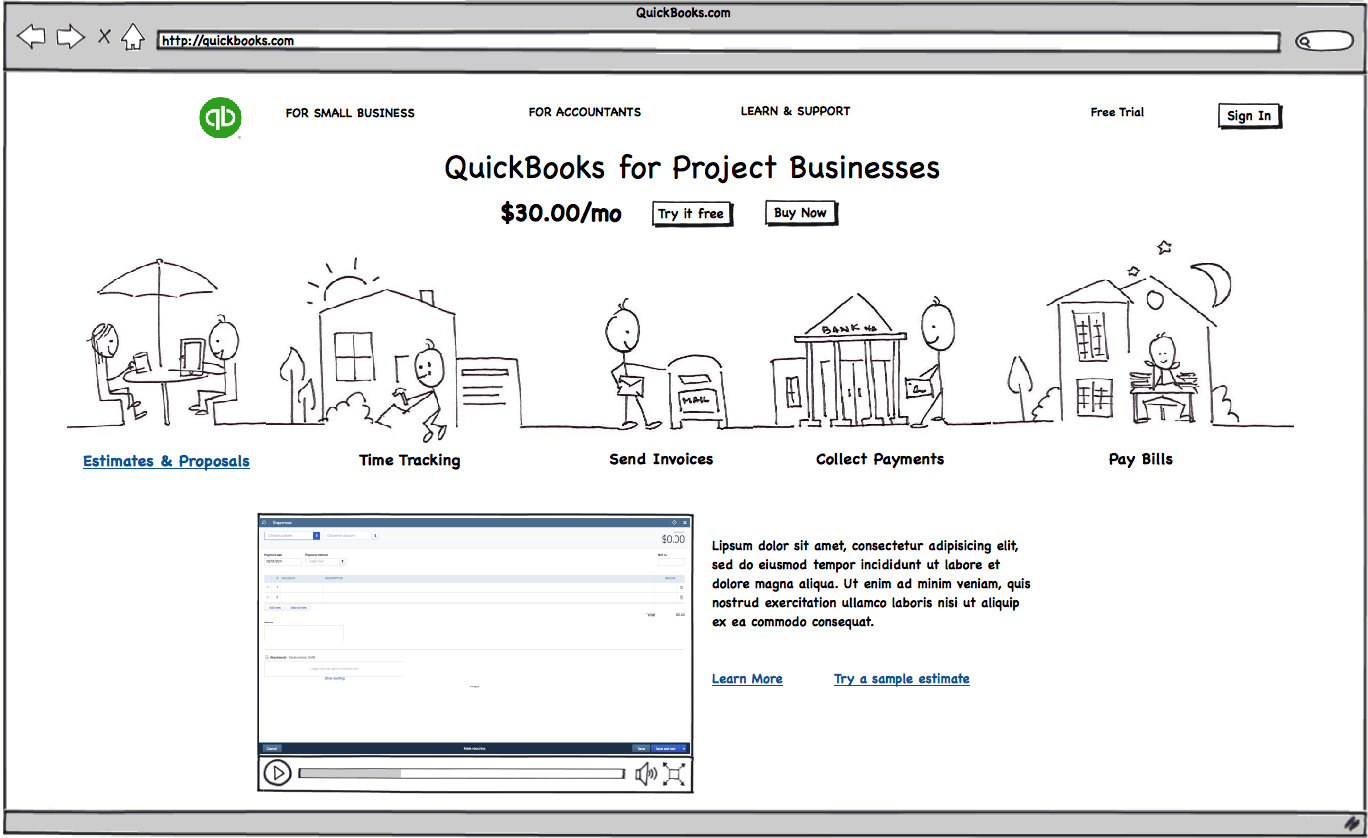Viewport: 1368px width, 838px height.
Task: Select the Send Invoices tab
Action: 661,459
